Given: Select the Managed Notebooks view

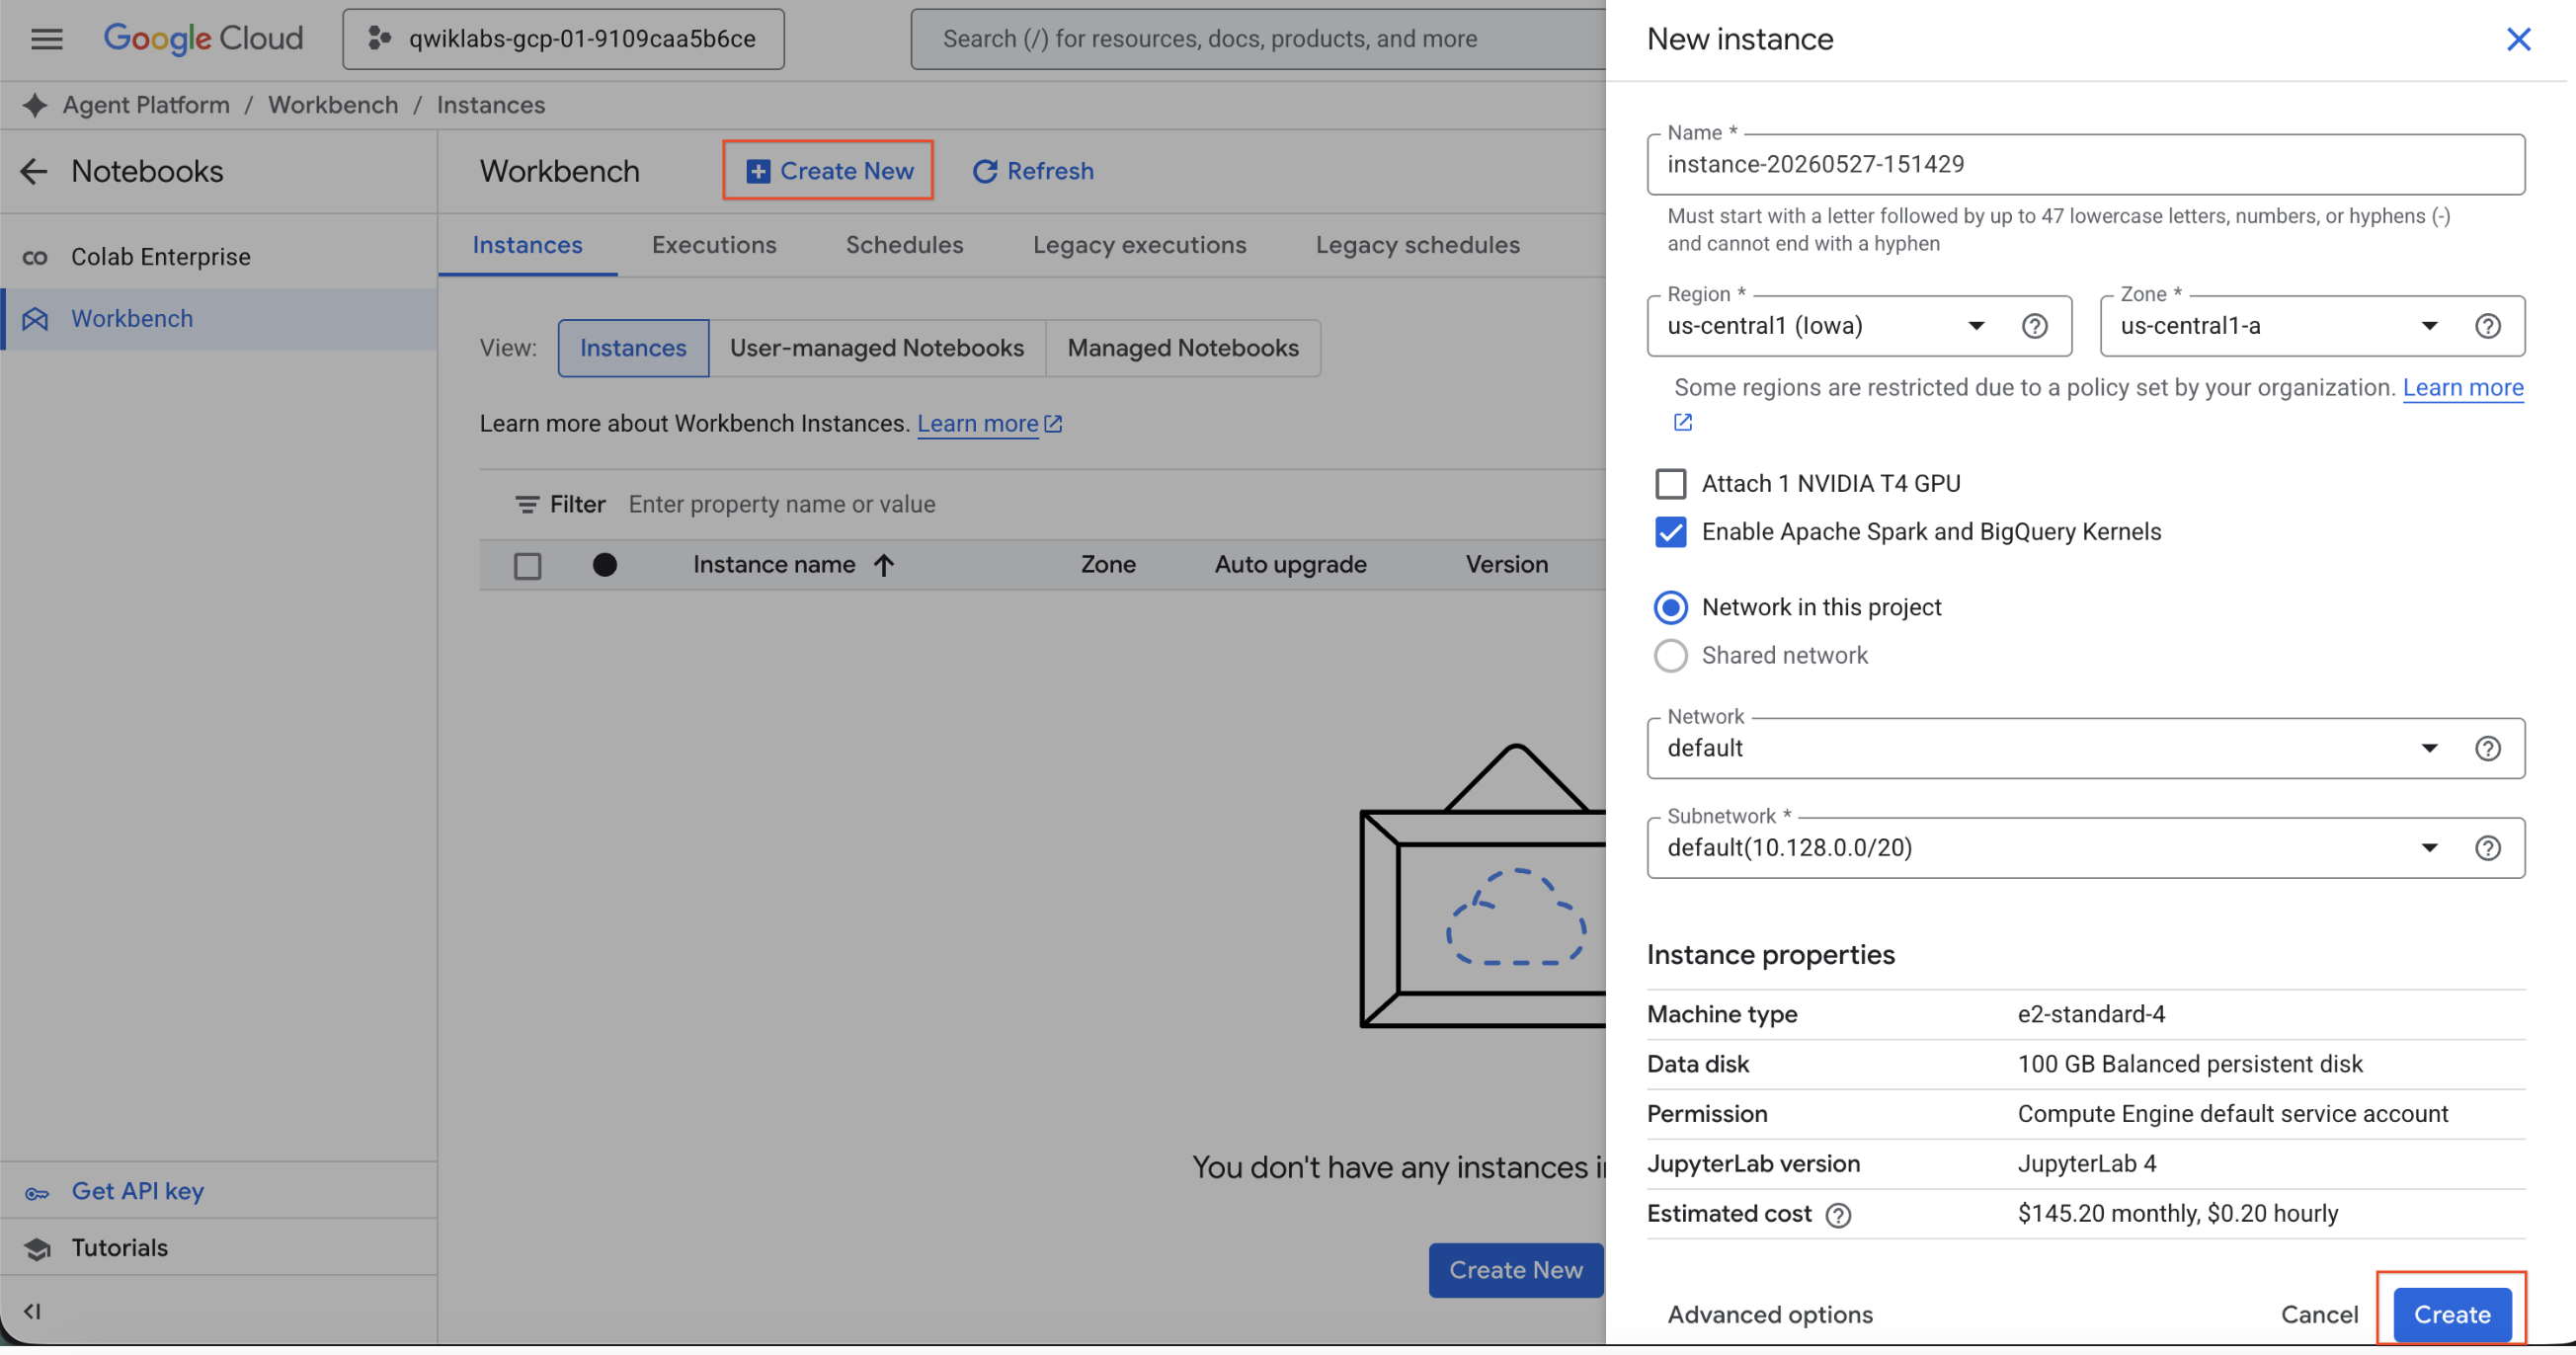Looking at the screenshot, I should (x=1183, y=349).
